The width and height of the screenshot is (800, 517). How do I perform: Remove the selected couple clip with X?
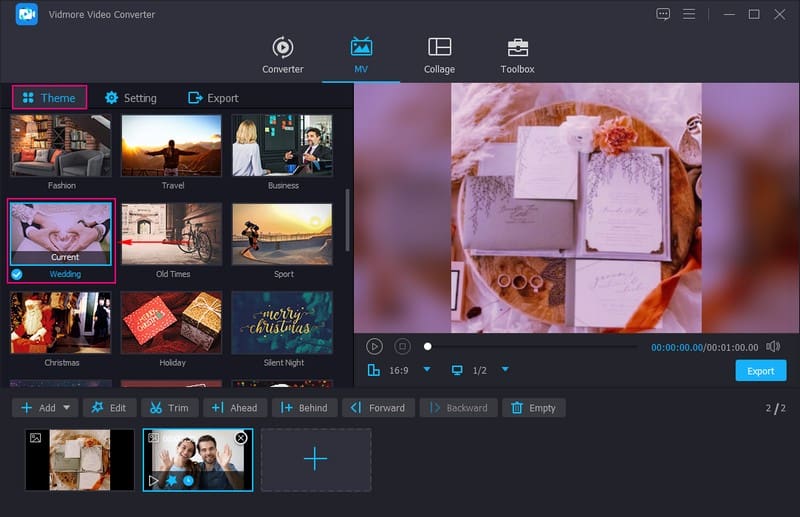click(241, 438)
